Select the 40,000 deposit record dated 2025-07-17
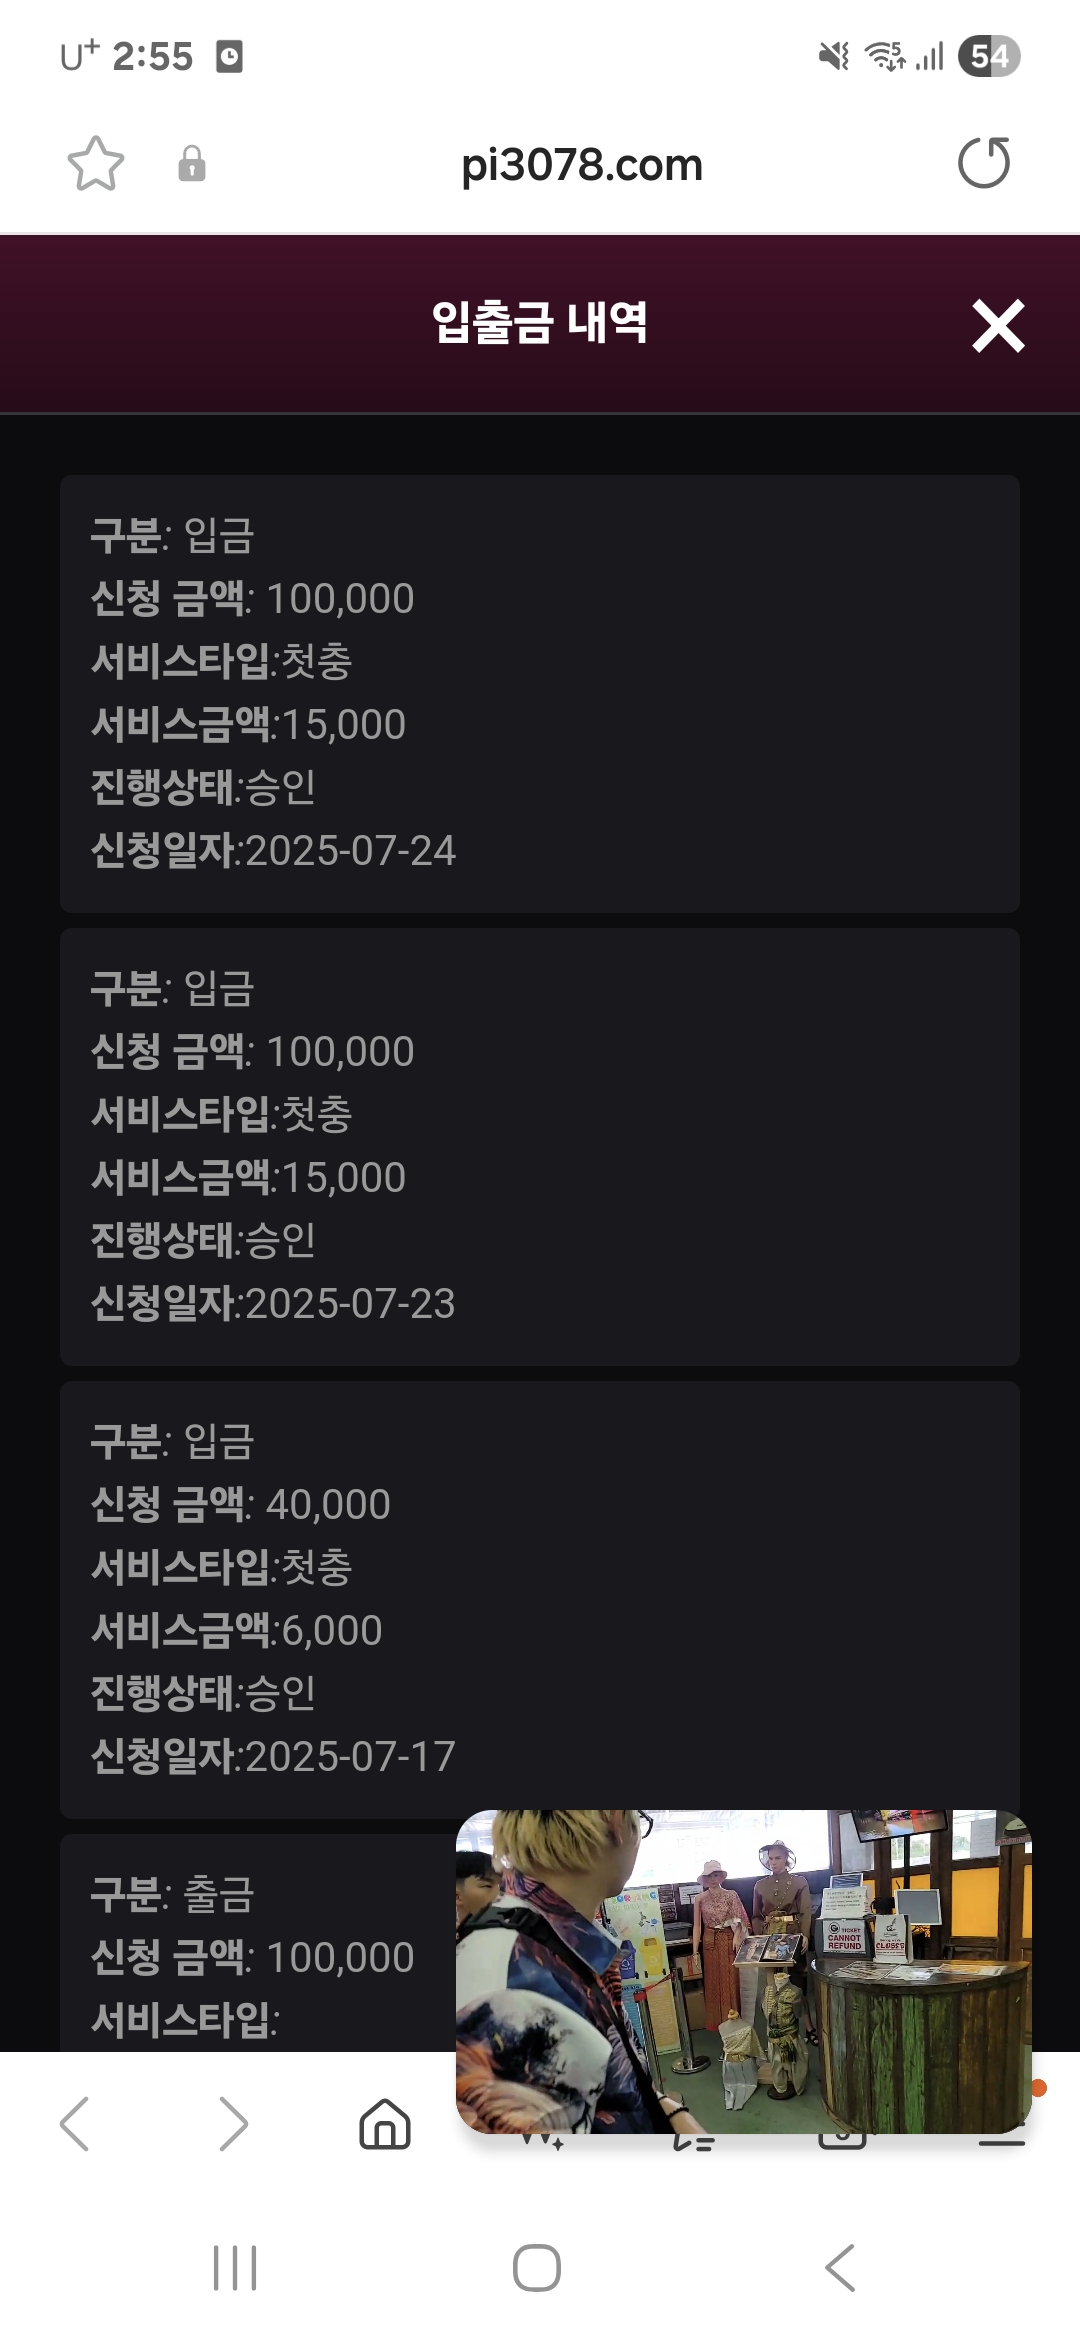 point(540,1599)
